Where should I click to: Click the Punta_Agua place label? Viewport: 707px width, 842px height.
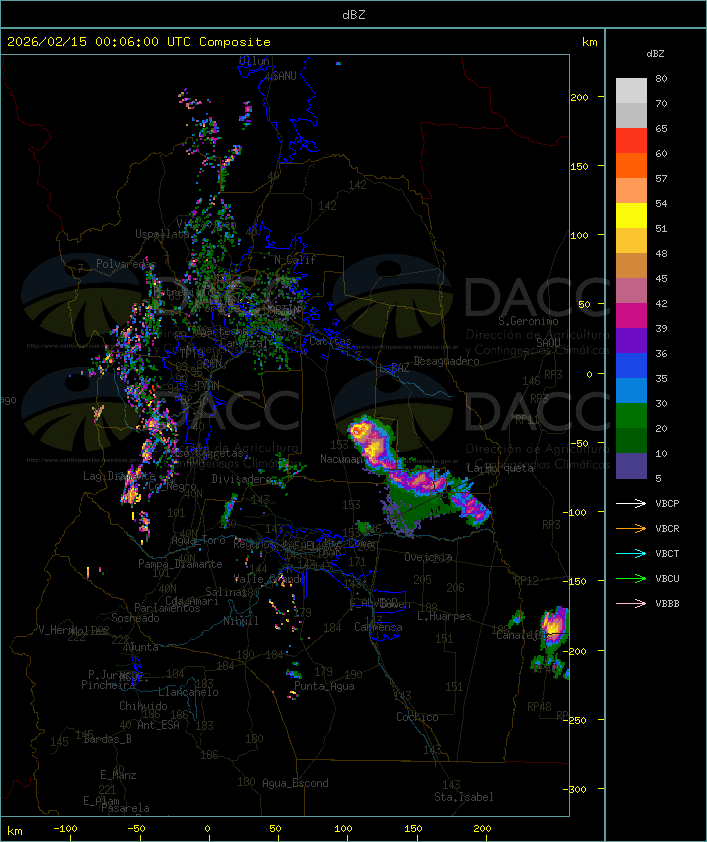click(324, 686)
